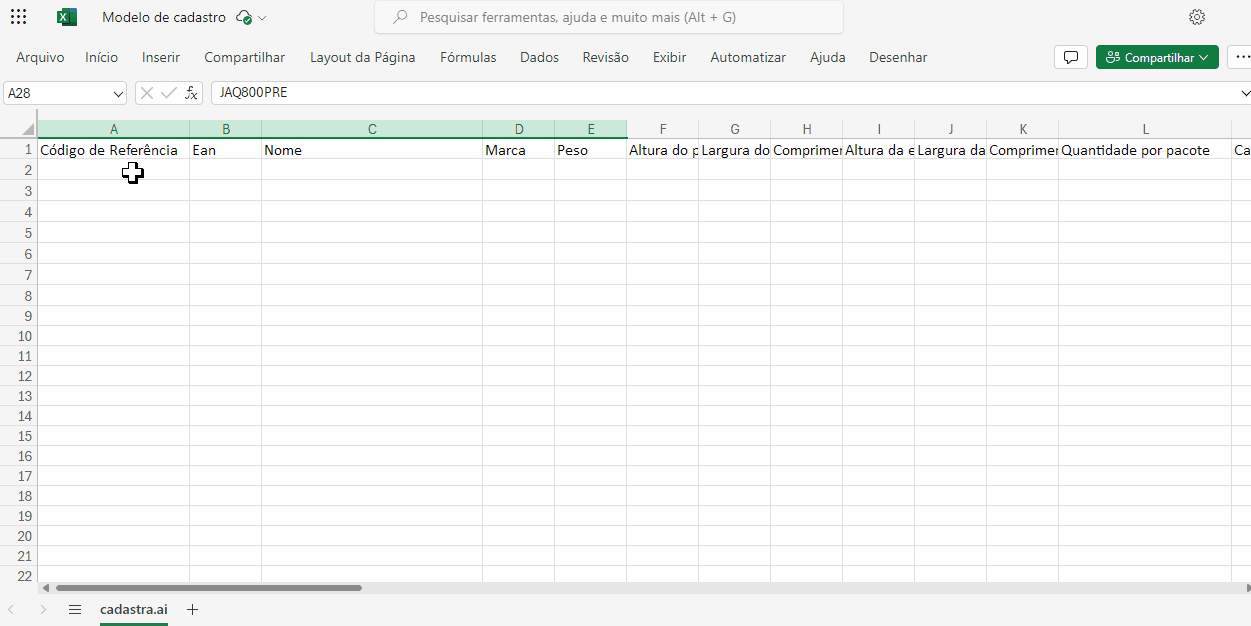The image size is (1251, 626).
Task: Click the cloud saved status icon
Action: (244, 18)
